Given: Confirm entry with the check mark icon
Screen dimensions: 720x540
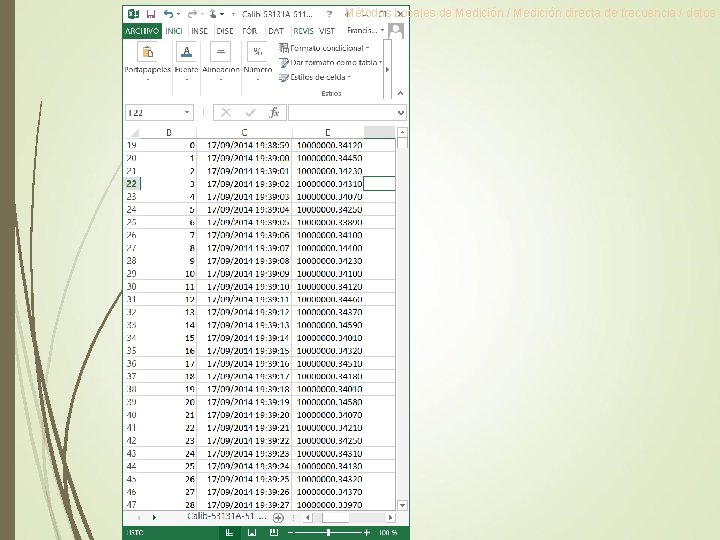Looking at the screenshot, I should 250,112.
